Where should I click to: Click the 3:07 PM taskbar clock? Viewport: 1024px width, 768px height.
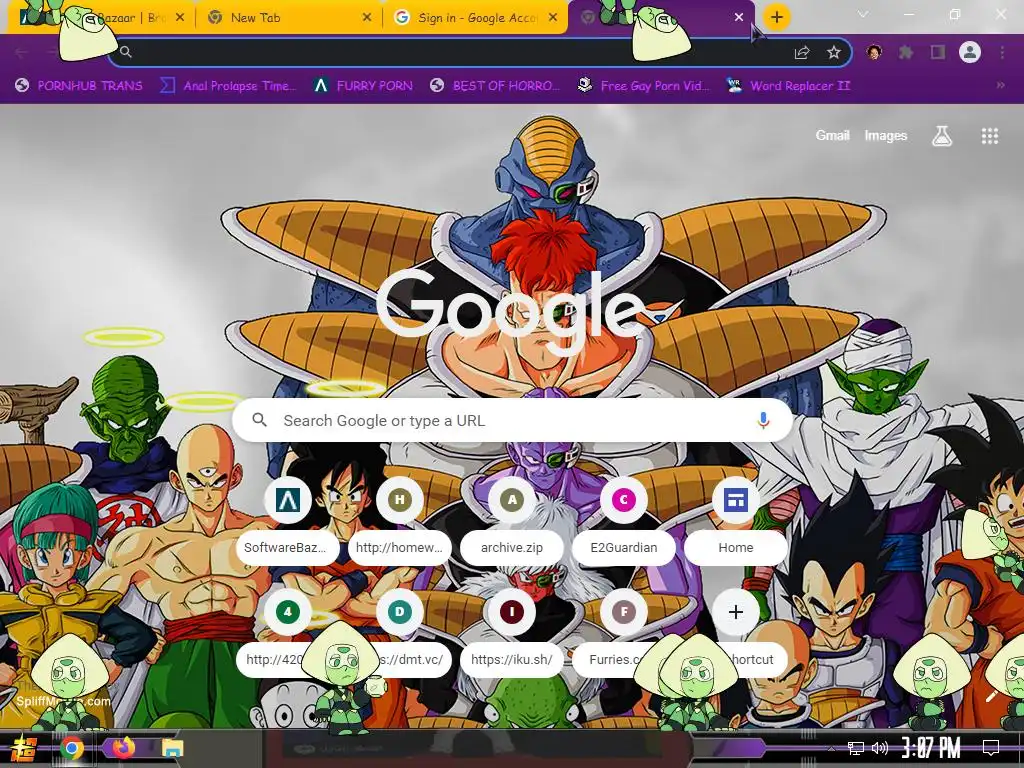(x=931, y=748)
